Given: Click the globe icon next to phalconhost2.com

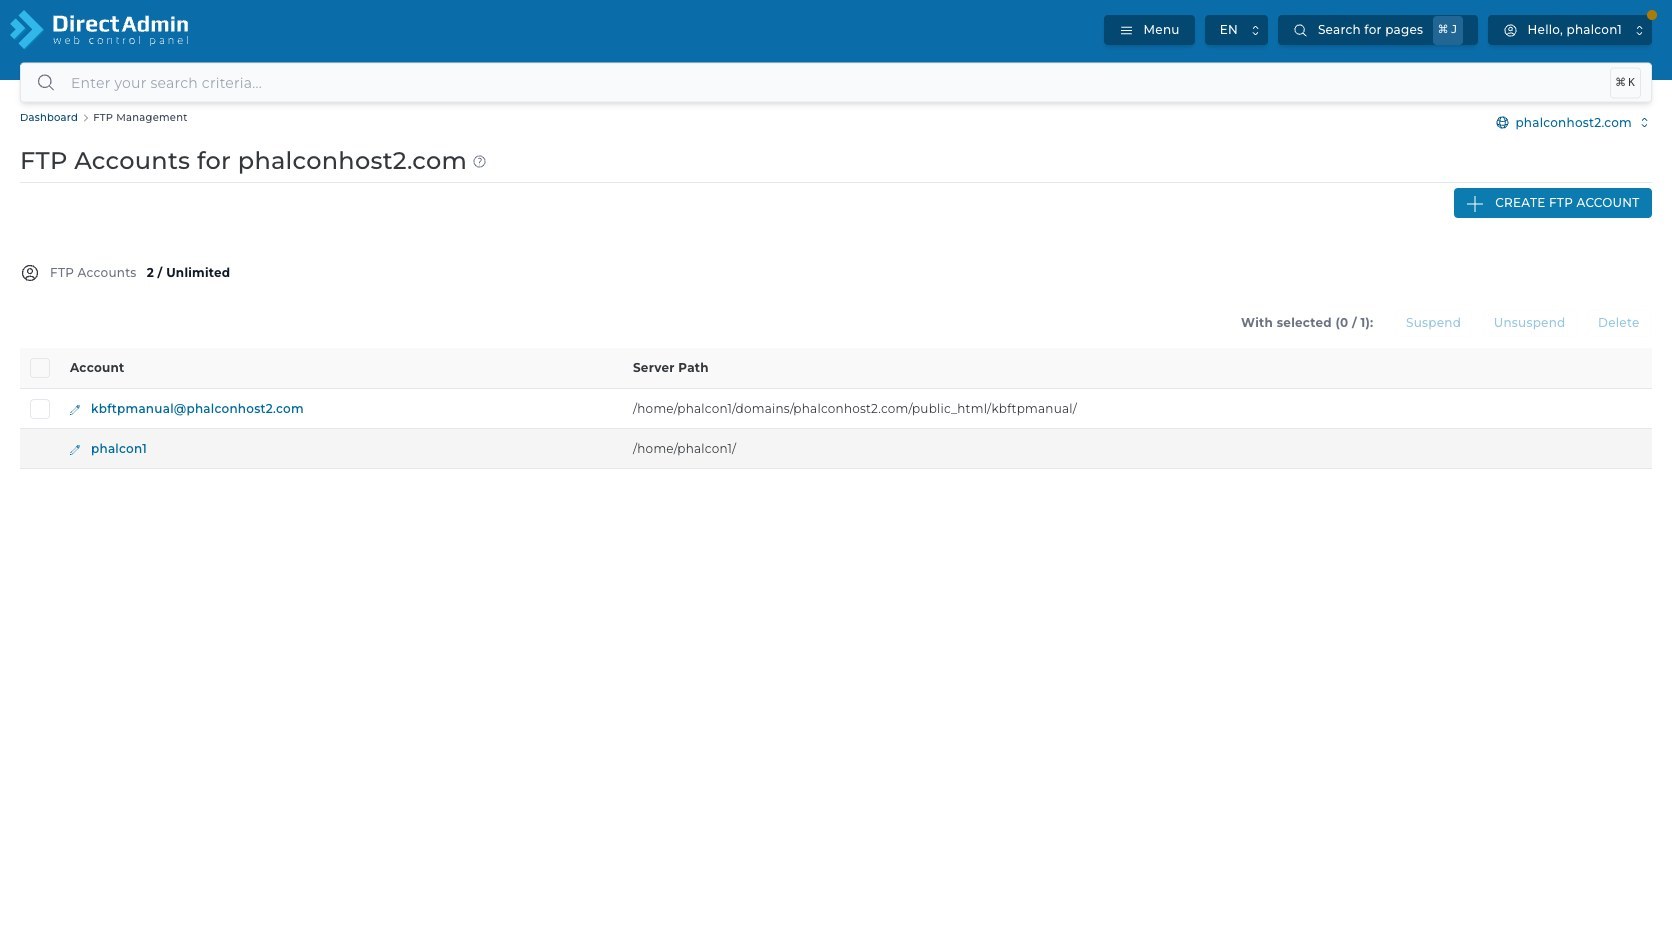Looking at the screenshot, I should click(x=1502, y=123).
